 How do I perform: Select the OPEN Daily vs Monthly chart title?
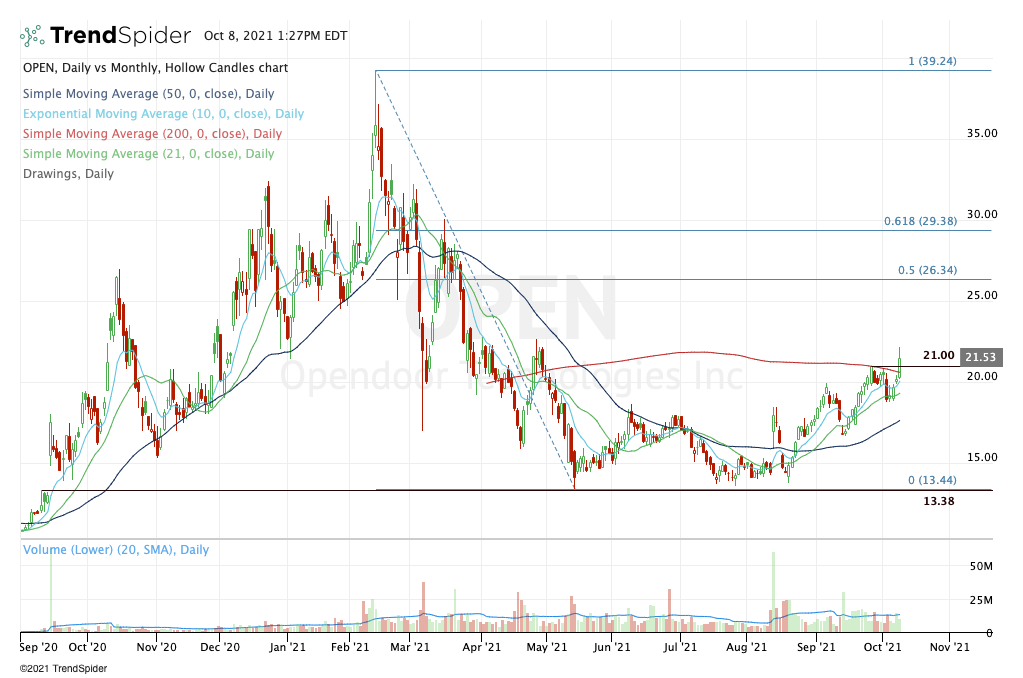(154, 68)
